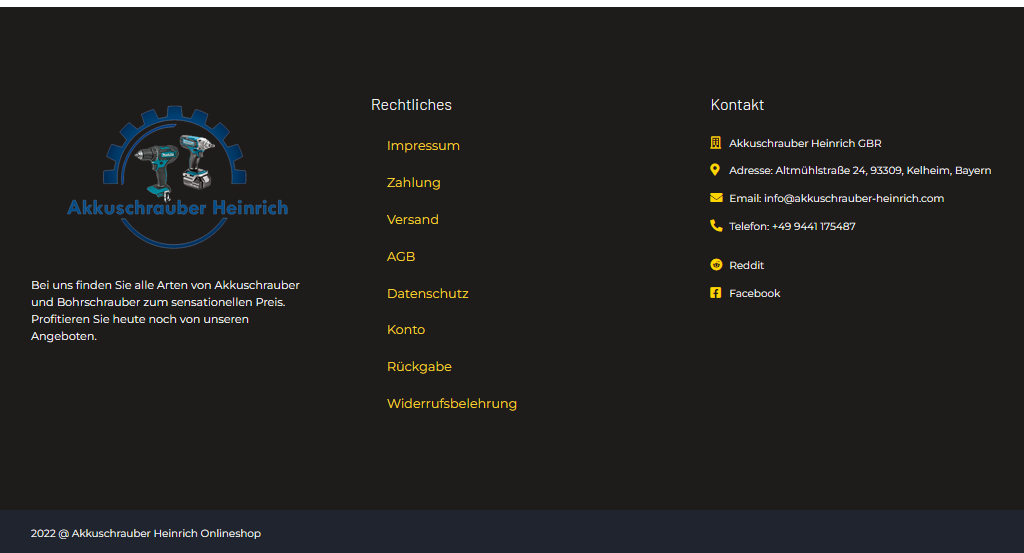Open the Versand information link
Screen dimensions: 1024x553
click(x=412, y=220)
